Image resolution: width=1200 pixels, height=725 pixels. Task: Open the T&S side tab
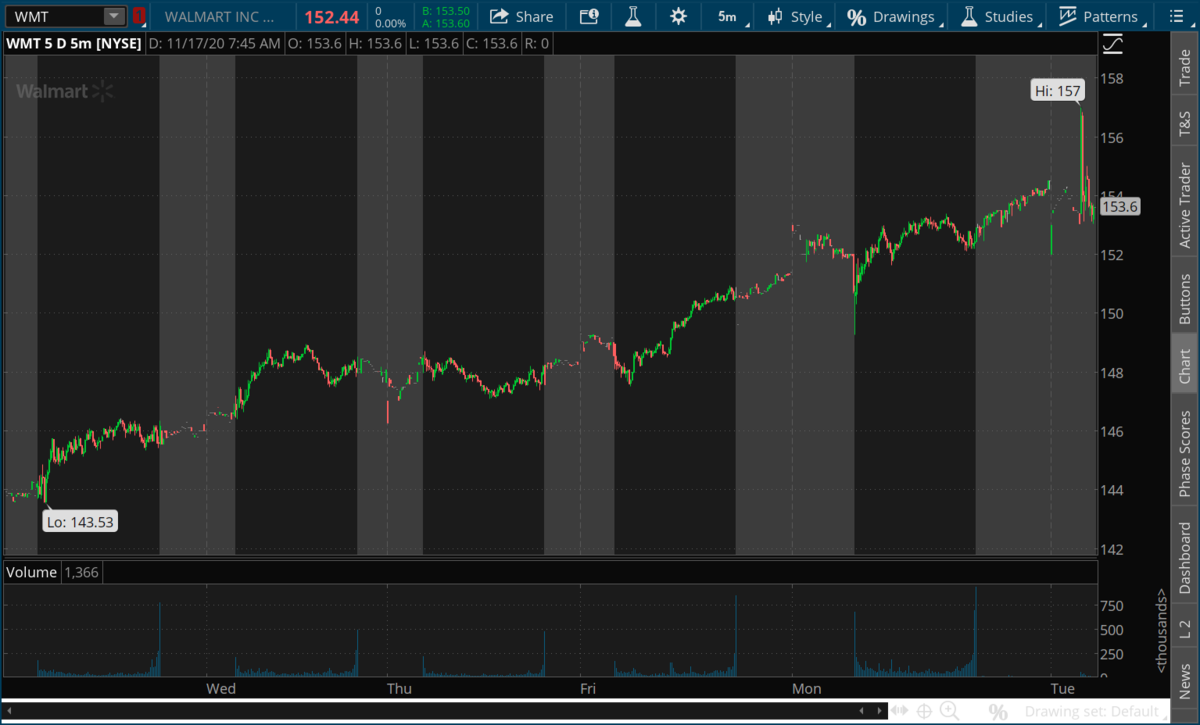click(x=1184, y=125)
